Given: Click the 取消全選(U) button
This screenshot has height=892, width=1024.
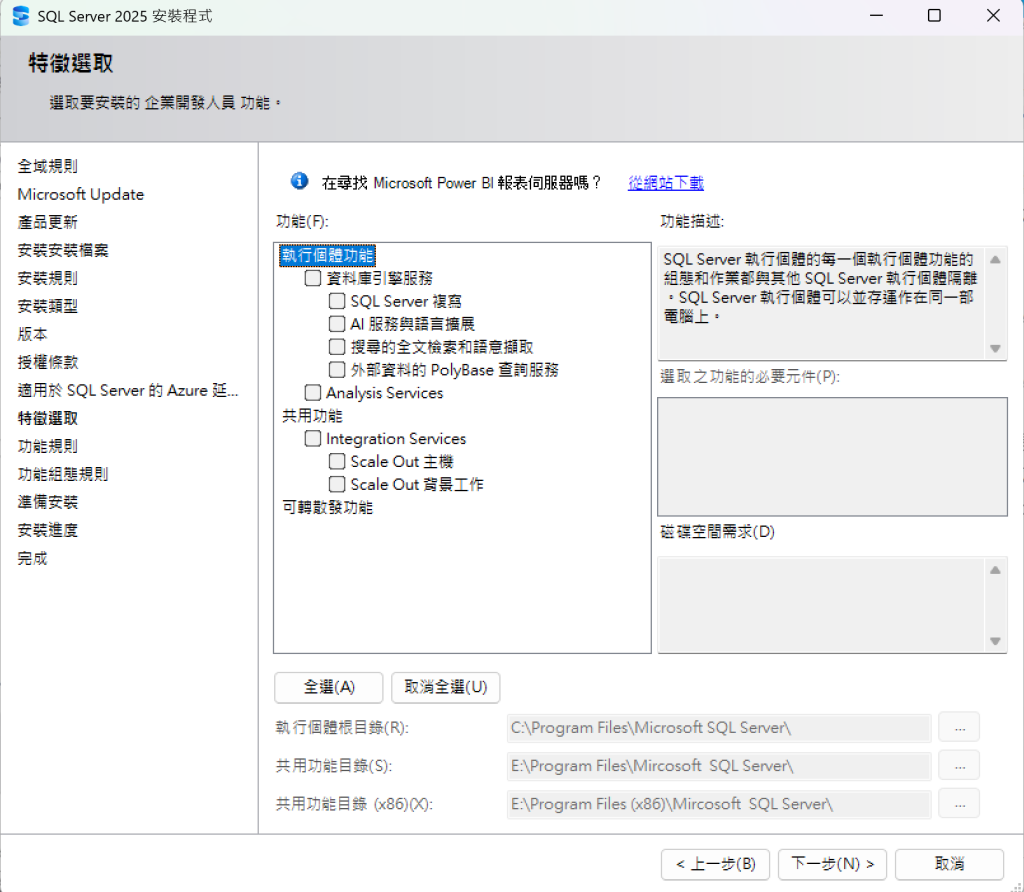Looking at the screenshot, I should [x=445, y=688].
